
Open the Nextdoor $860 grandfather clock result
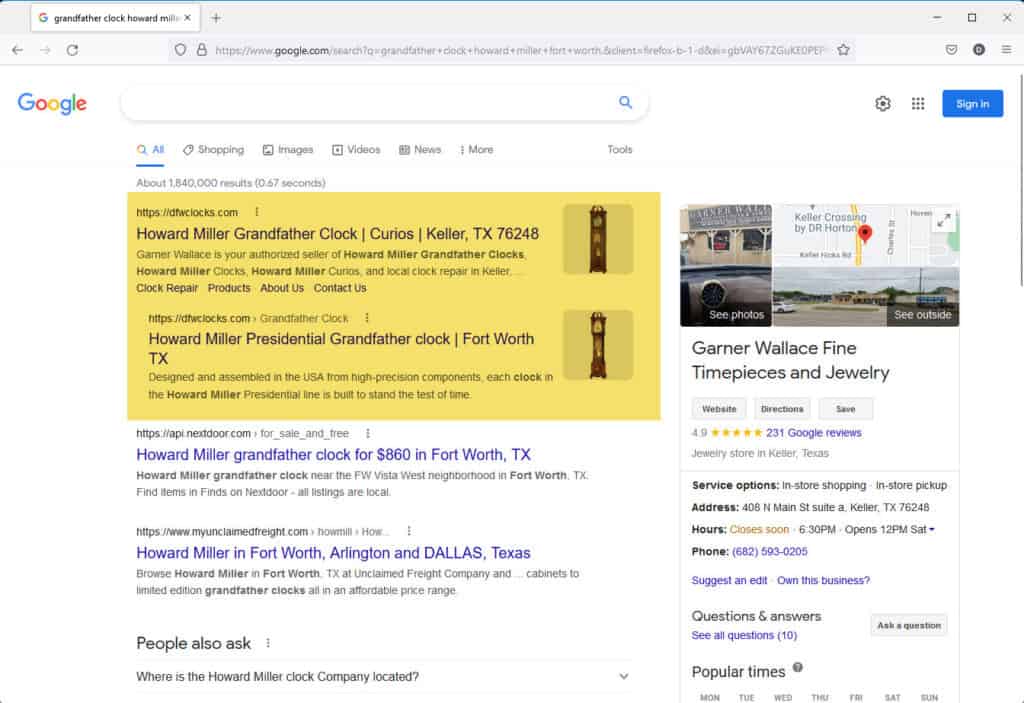click(334, 455)
